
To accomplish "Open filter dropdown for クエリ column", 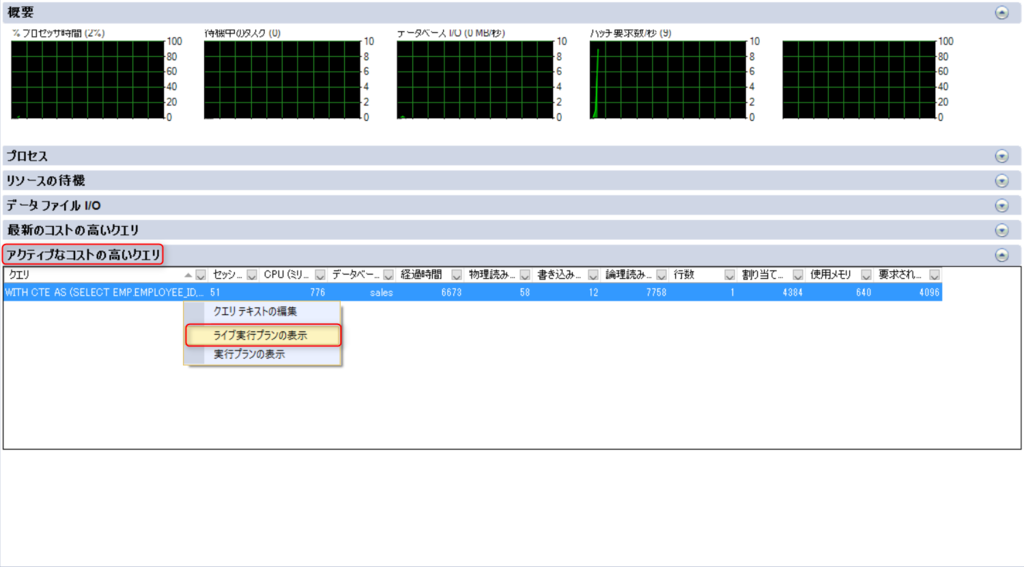I will [x=200, y=275].
